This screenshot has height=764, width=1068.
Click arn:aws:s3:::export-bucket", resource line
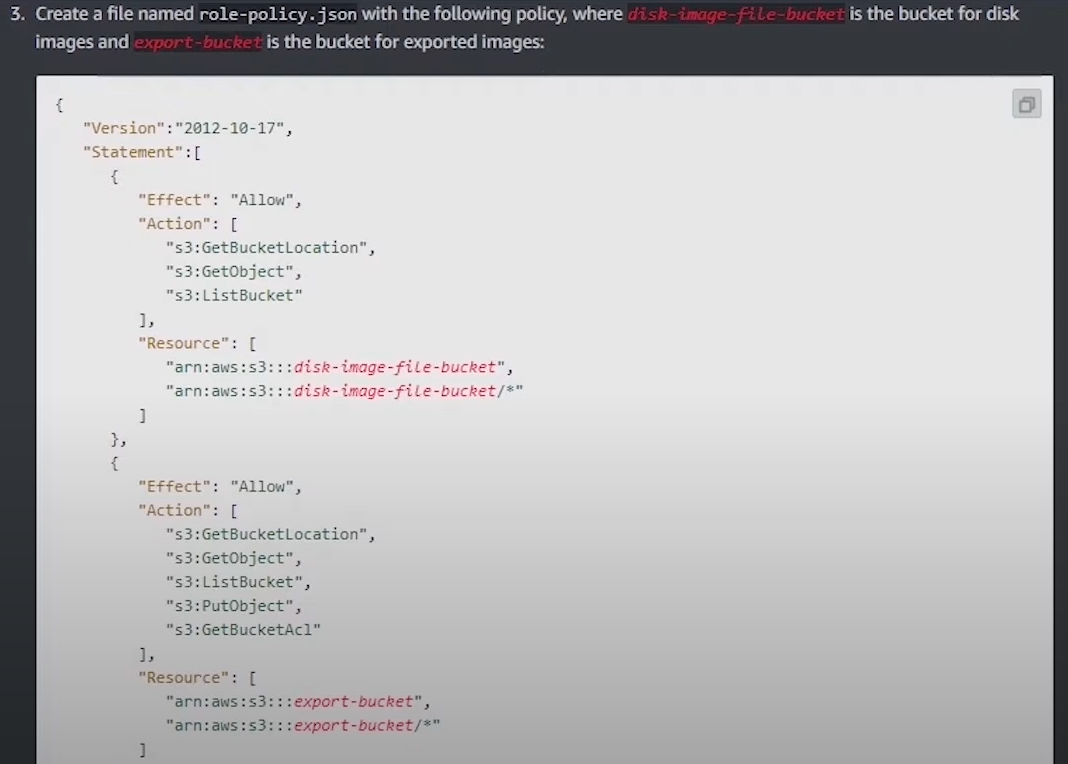[x=298, y=701]
